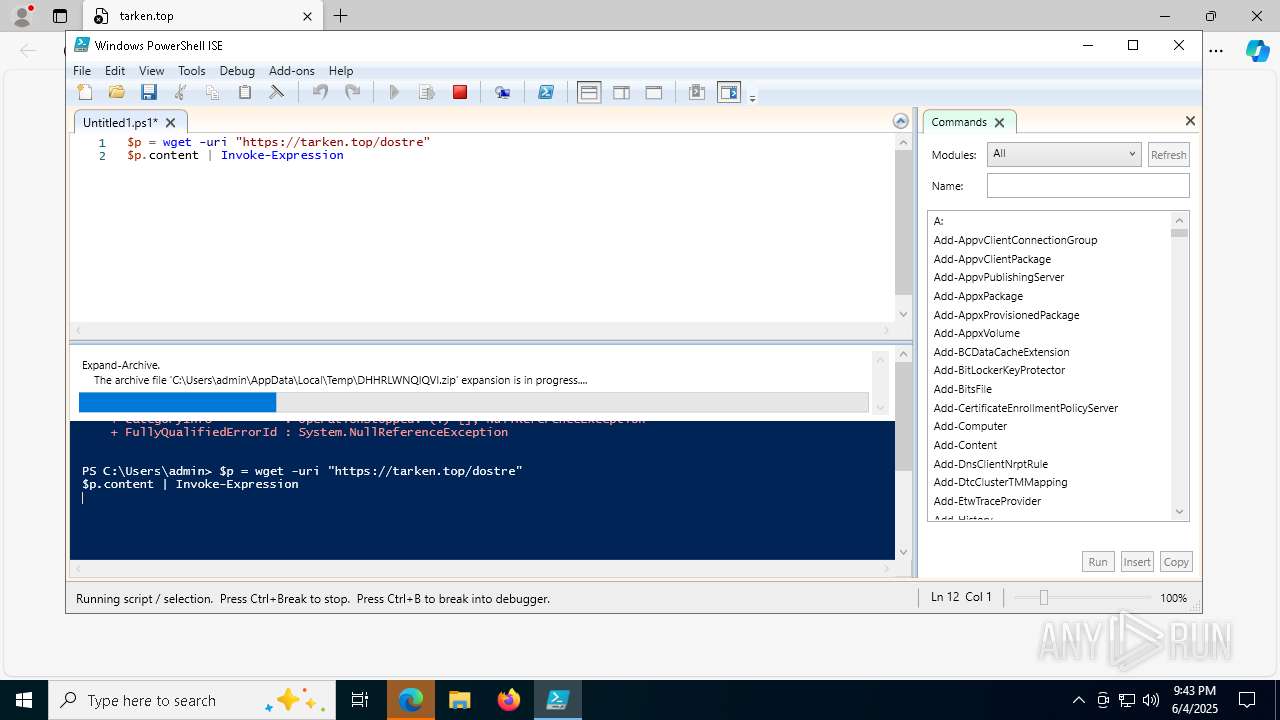The image size is (1280, 720).
Task: Run selection using the toolbar icon
Action: [427, 92]
